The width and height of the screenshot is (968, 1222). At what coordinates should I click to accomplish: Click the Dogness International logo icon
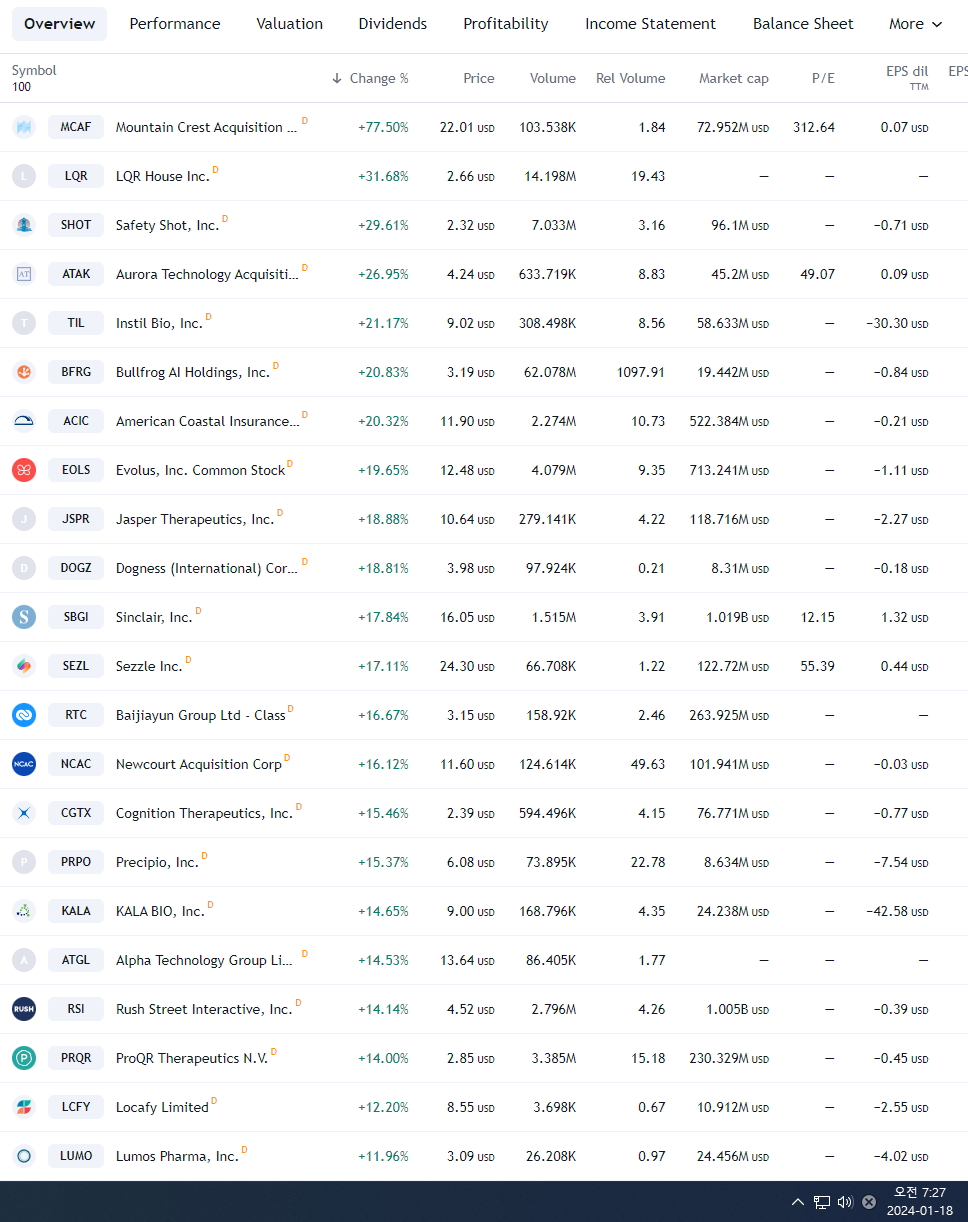click(24, 568)
